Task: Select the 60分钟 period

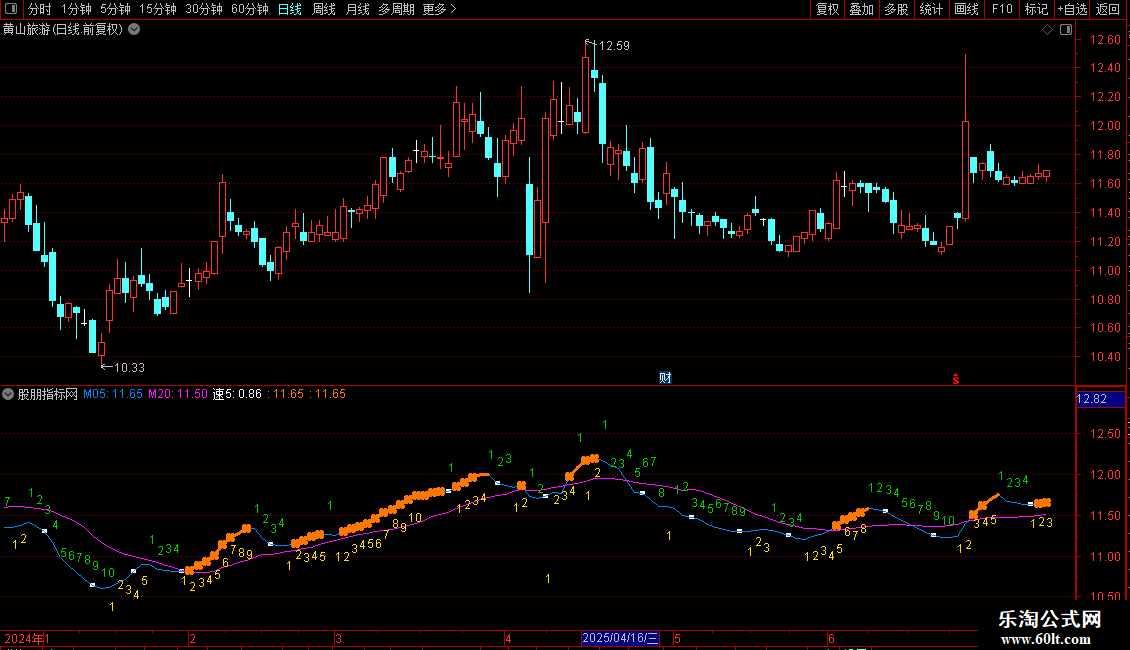Action: pos(249,9)
